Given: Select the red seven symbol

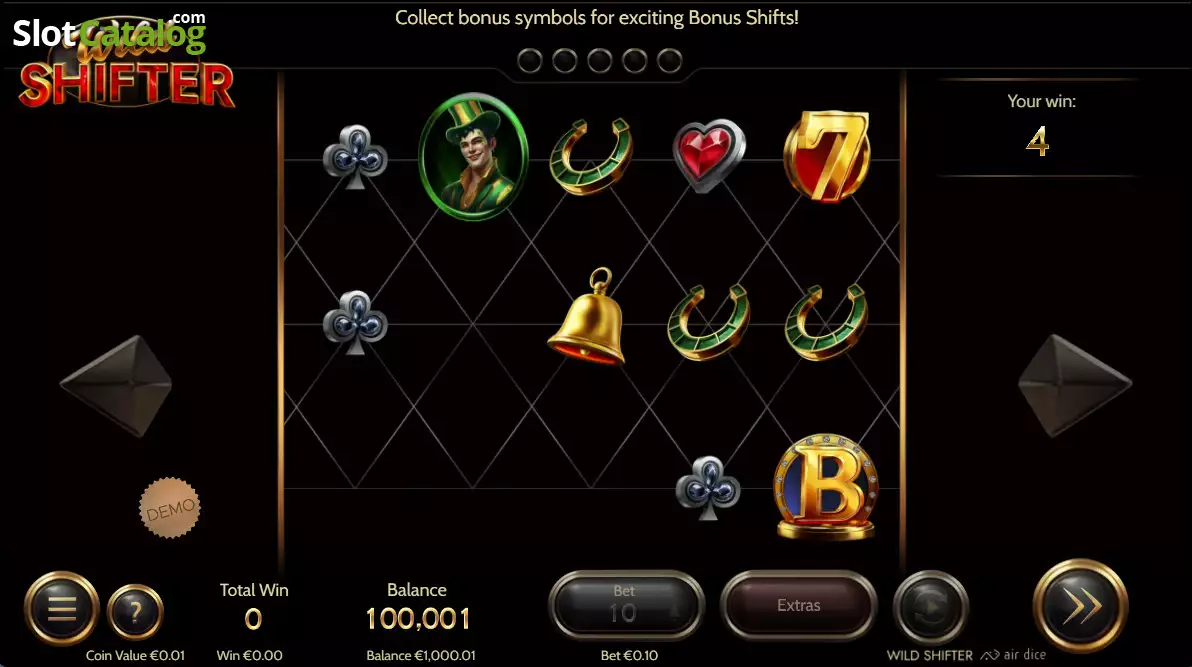Looking at the screenshot, I should pos(826,157).
